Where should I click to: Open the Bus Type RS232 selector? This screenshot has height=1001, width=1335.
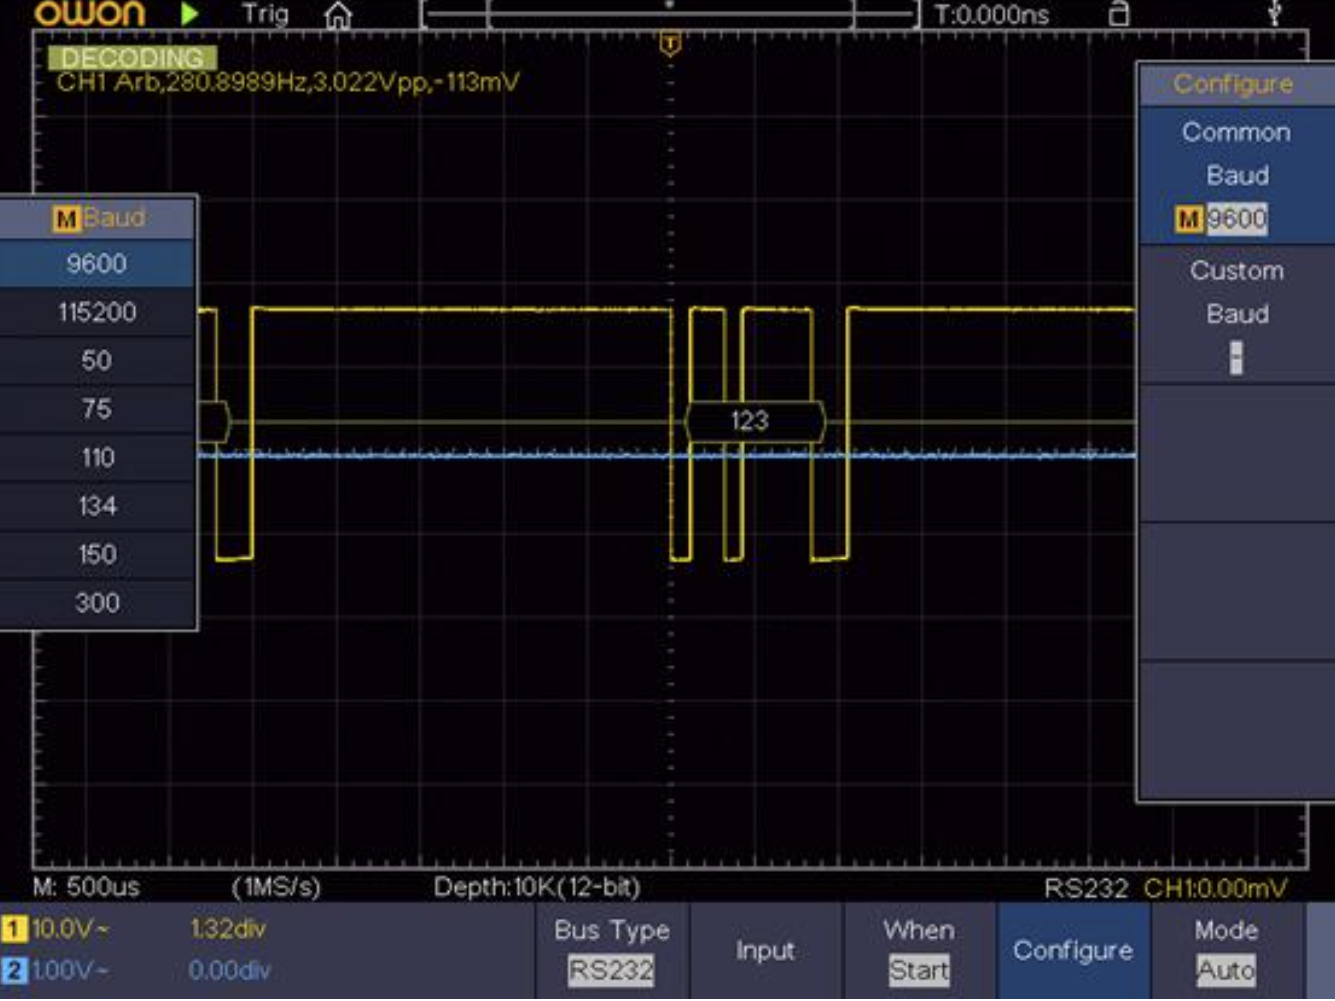611,950
